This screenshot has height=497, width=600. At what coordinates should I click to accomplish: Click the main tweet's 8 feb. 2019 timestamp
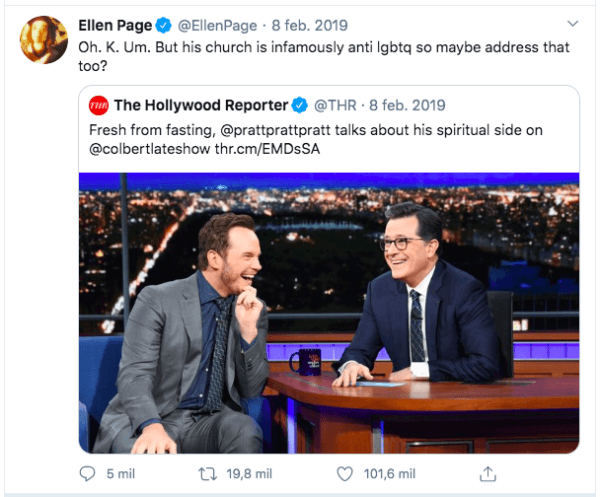pyautogui.click(x=310, y=26)
